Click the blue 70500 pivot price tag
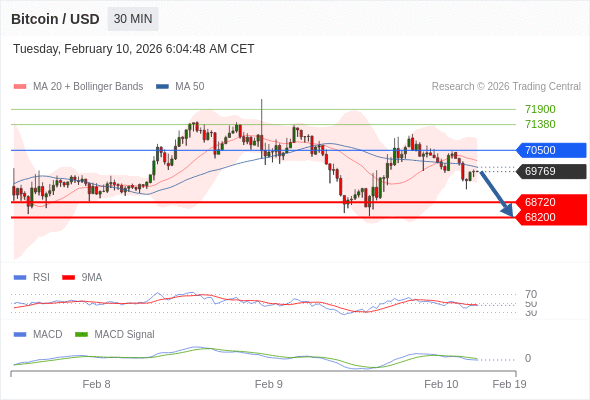 click(x=551, y=150)
